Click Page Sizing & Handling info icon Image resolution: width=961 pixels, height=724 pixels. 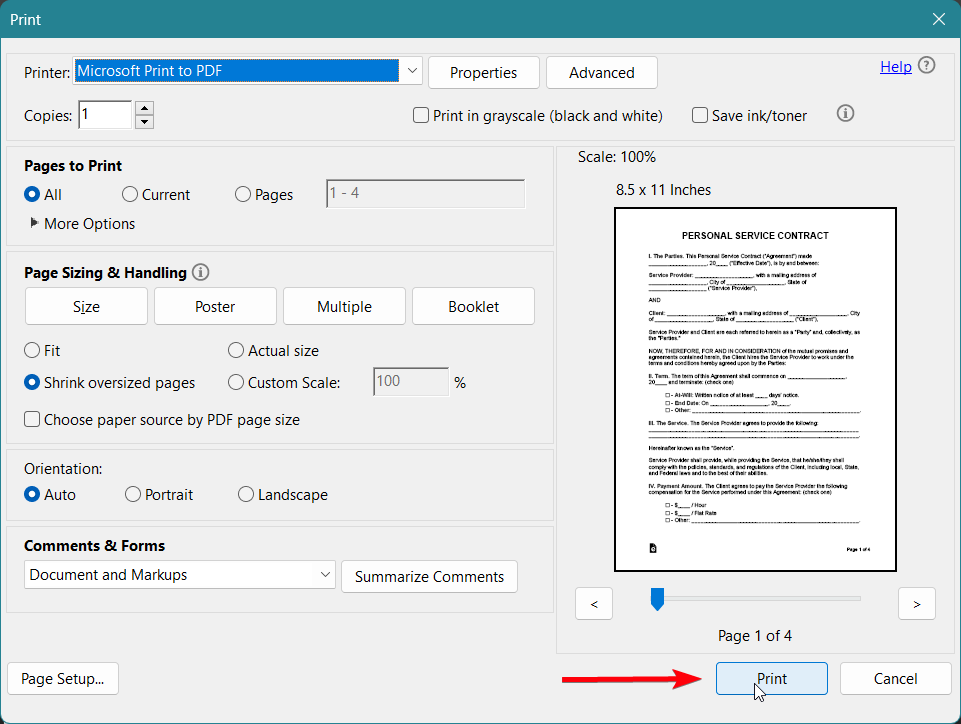(200, 272)
